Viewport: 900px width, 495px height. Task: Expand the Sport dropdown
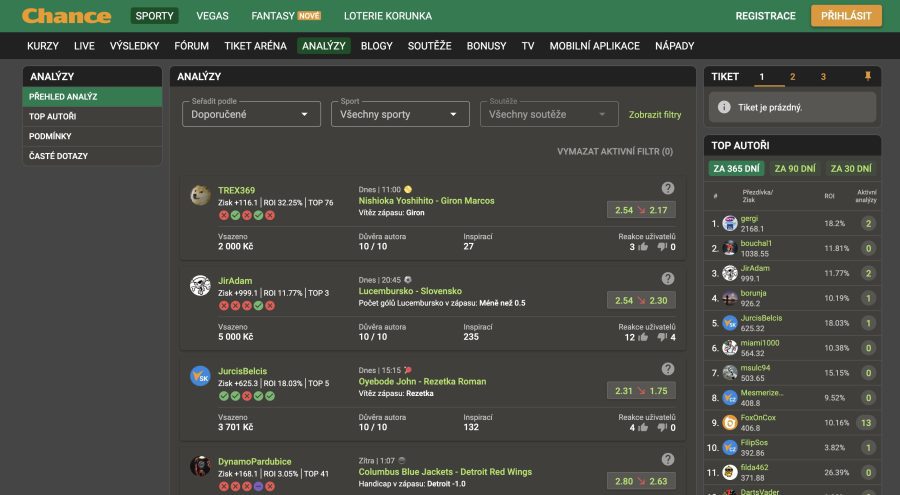[400, 114]
